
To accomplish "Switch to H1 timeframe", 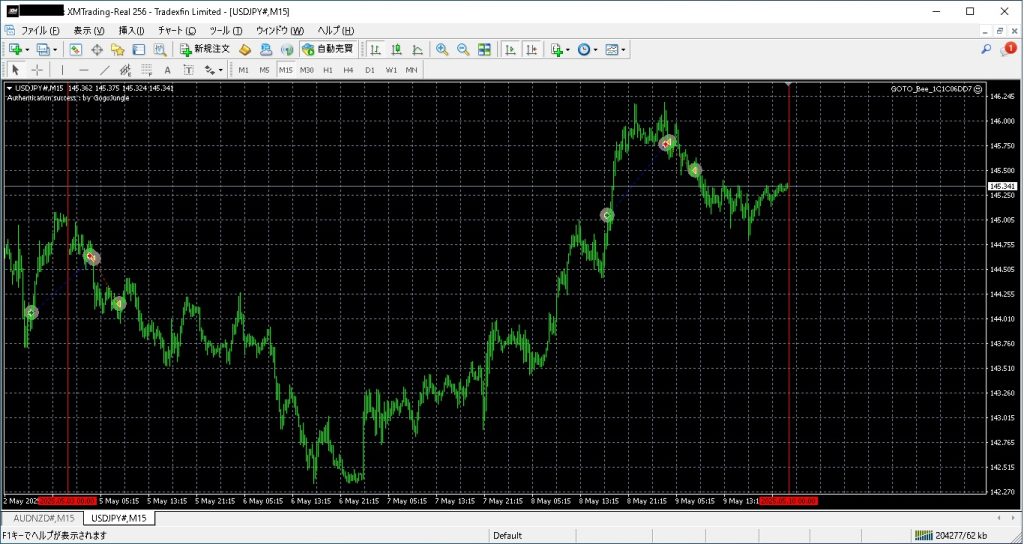I will click(328, 70).
